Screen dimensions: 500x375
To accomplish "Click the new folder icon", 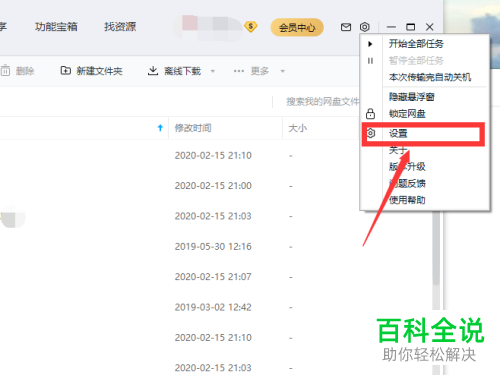I will [66, 71].
